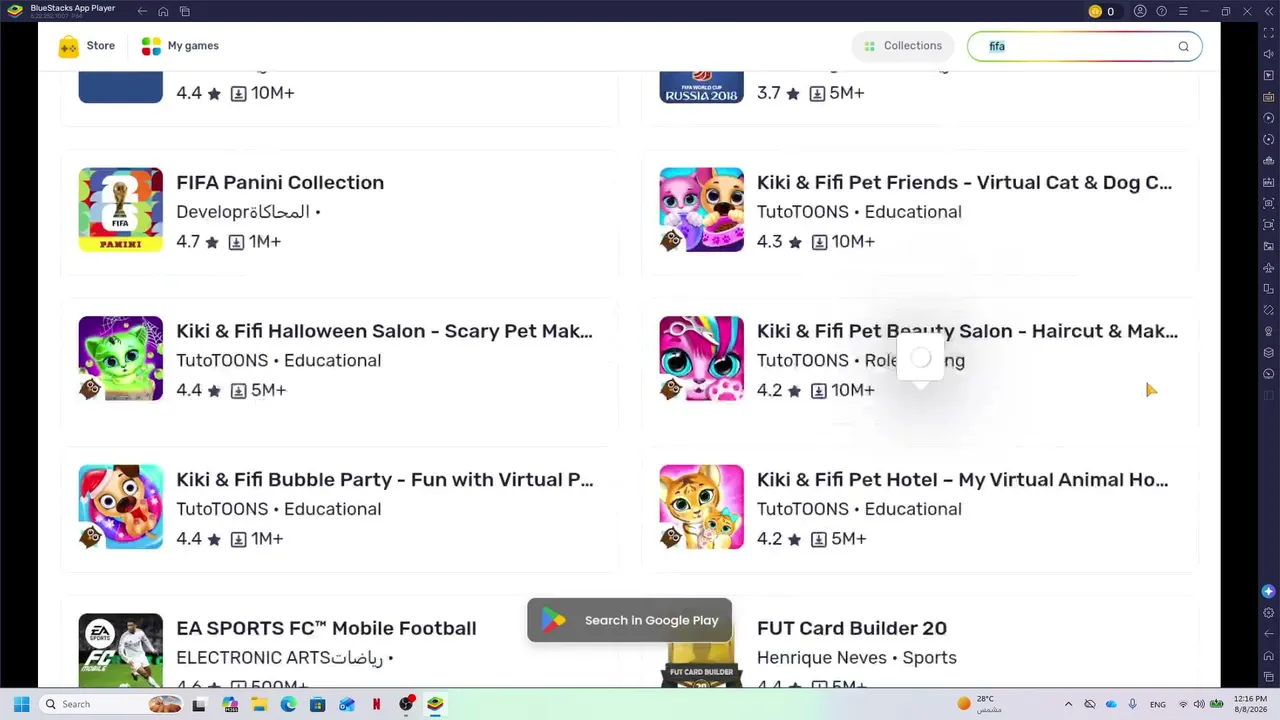Screen dimensions: 1280x720
Task: Click the home icon in BlueStacks sidebar
Action: click(1269, 656)
